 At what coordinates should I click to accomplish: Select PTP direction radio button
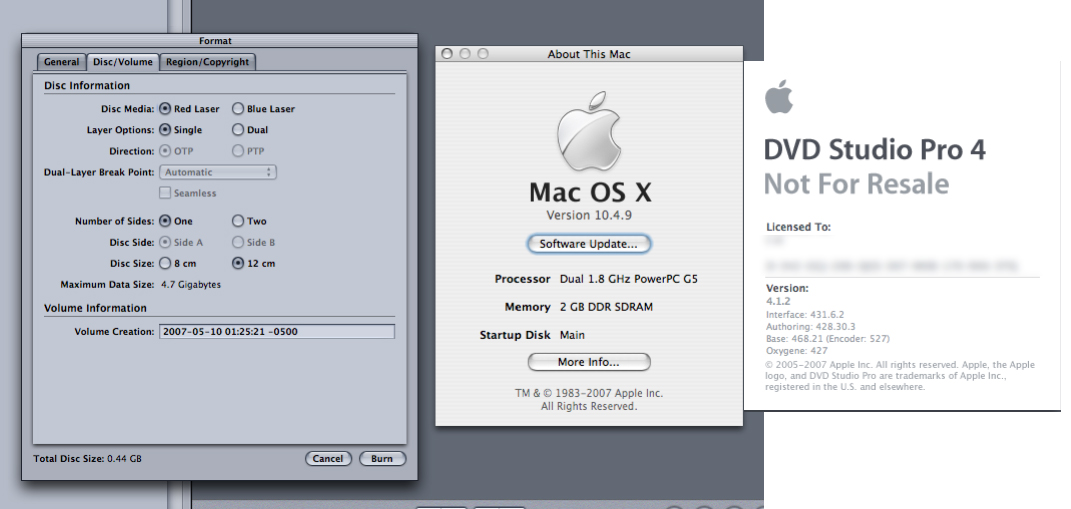pos(238,151)
